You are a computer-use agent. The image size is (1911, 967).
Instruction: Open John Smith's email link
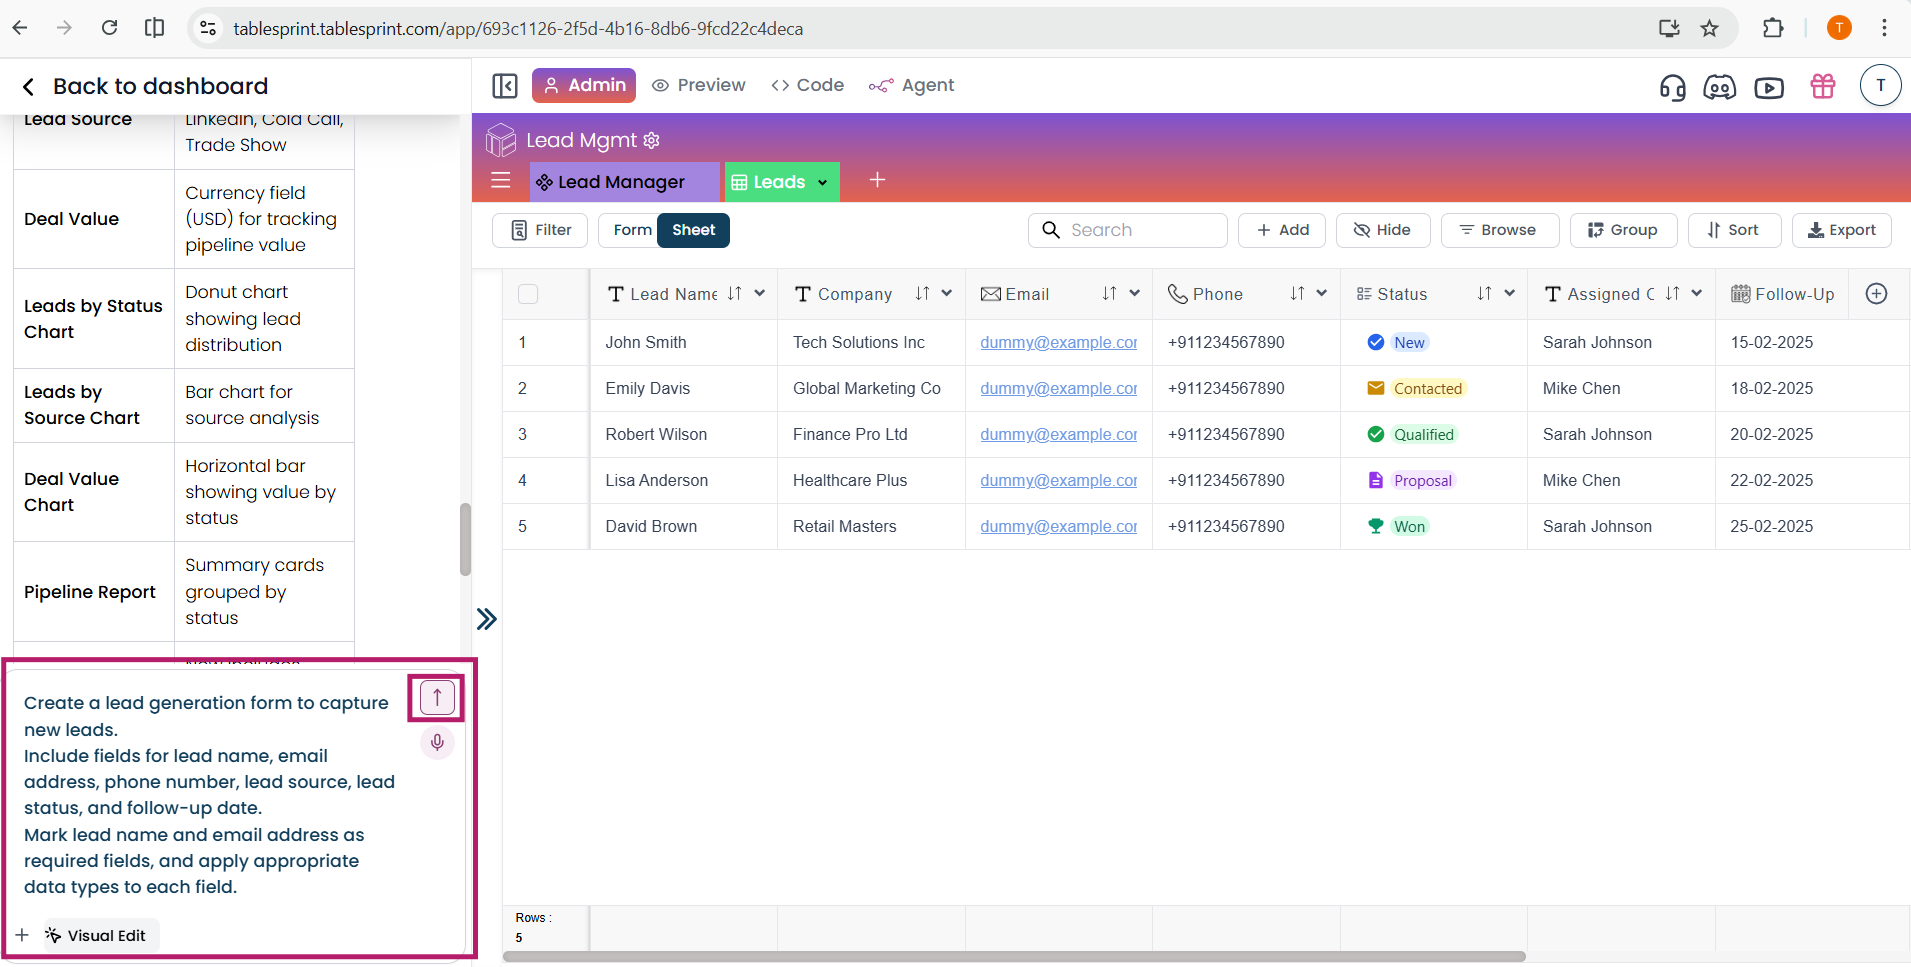tap(1058, 342)
